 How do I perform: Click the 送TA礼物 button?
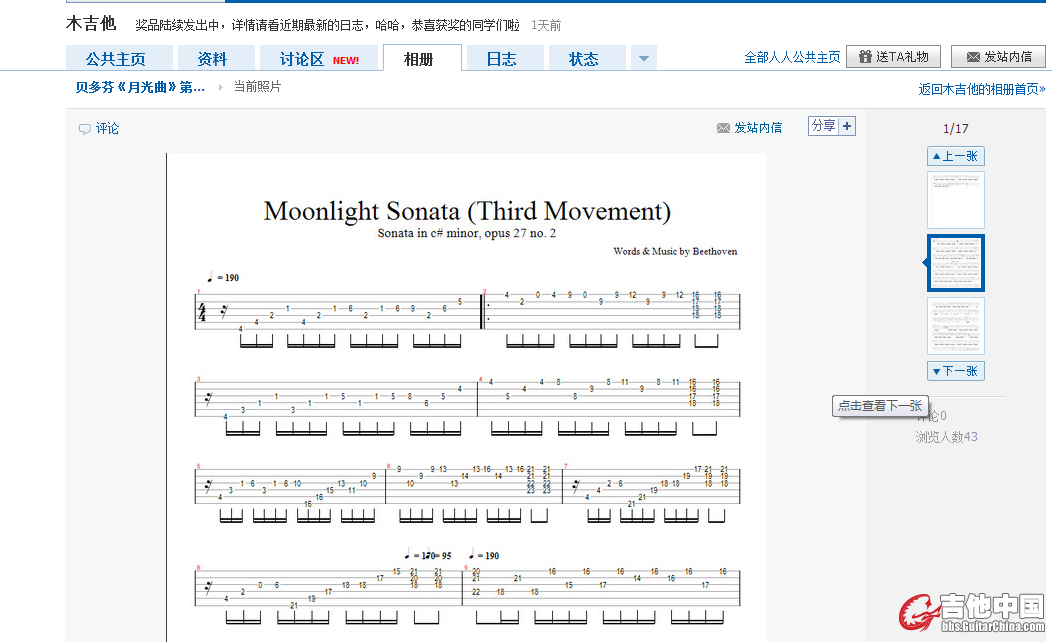[x=893, y=56]
